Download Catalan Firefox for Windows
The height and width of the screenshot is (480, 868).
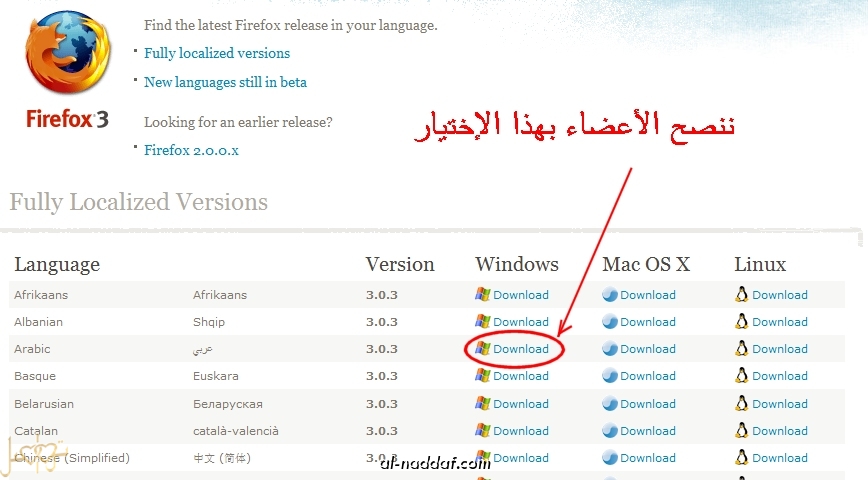[521, 431]
